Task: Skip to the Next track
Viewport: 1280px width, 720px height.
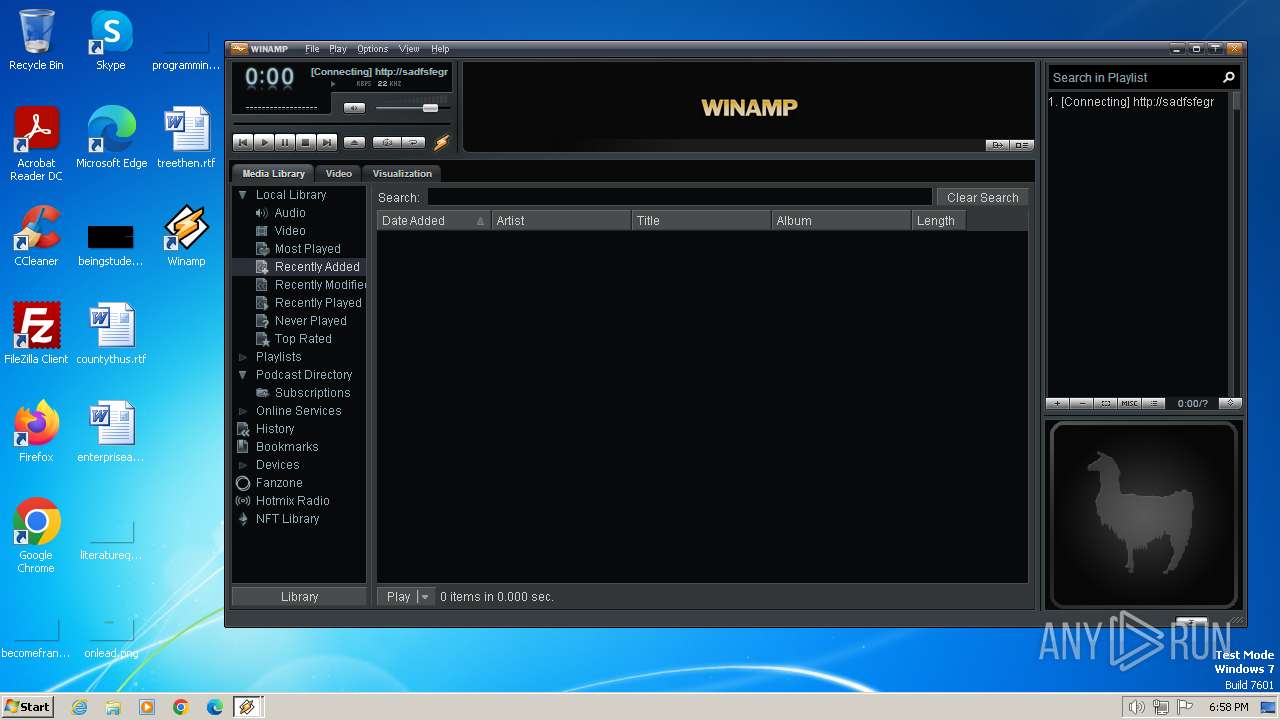Action: click(x=327, y=143)
